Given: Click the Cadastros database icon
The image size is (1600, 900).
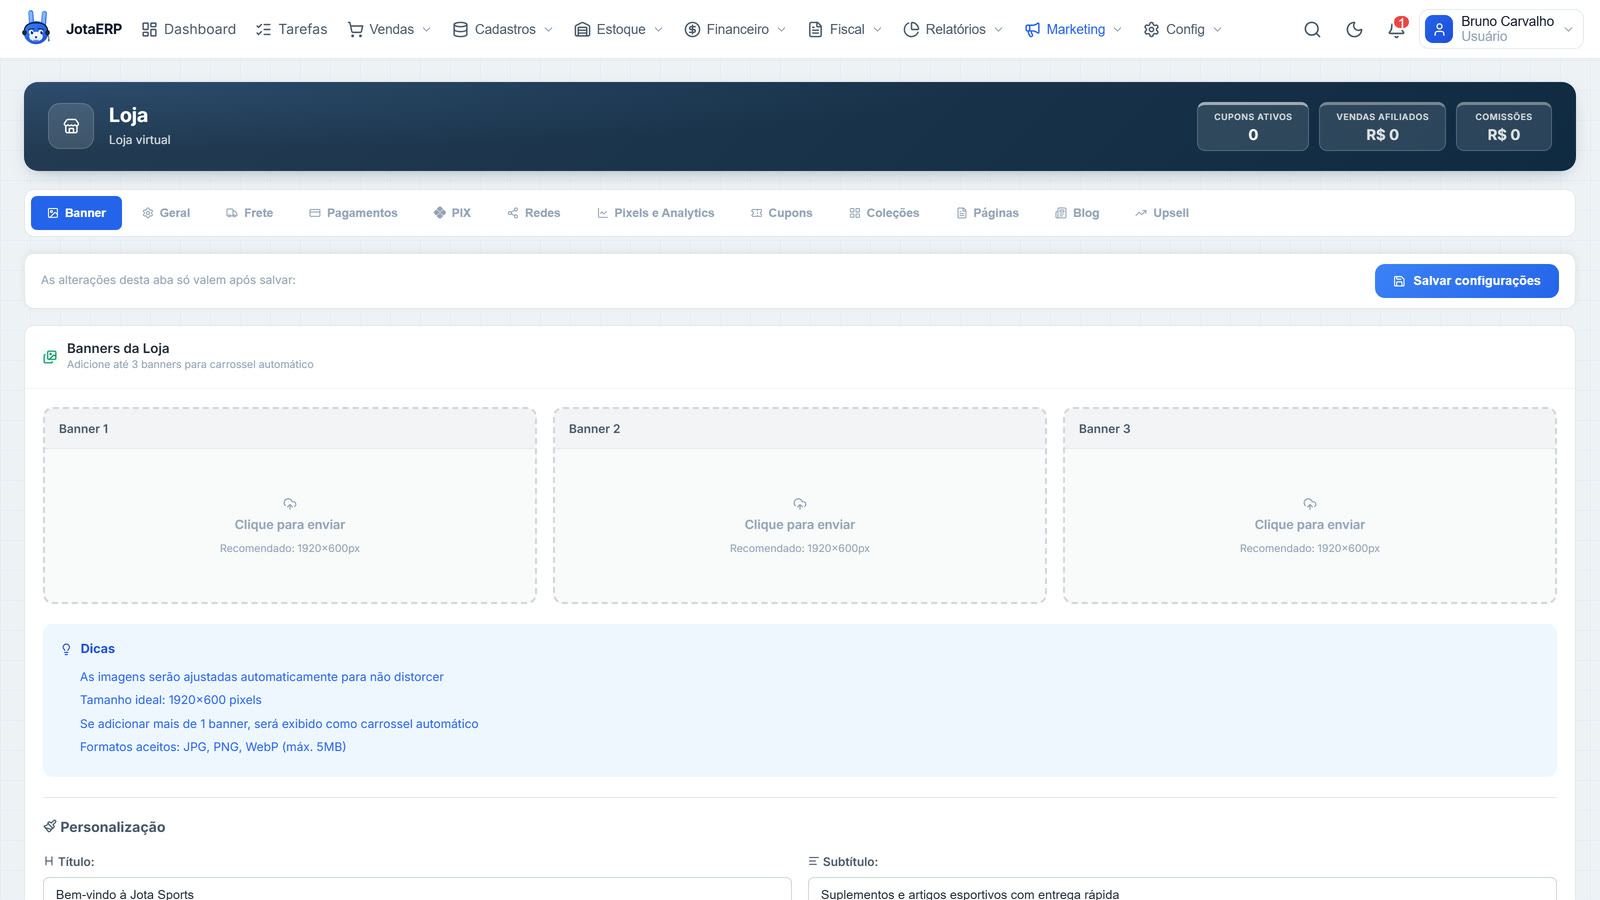Looking at the screenshot, I should 460,30.
